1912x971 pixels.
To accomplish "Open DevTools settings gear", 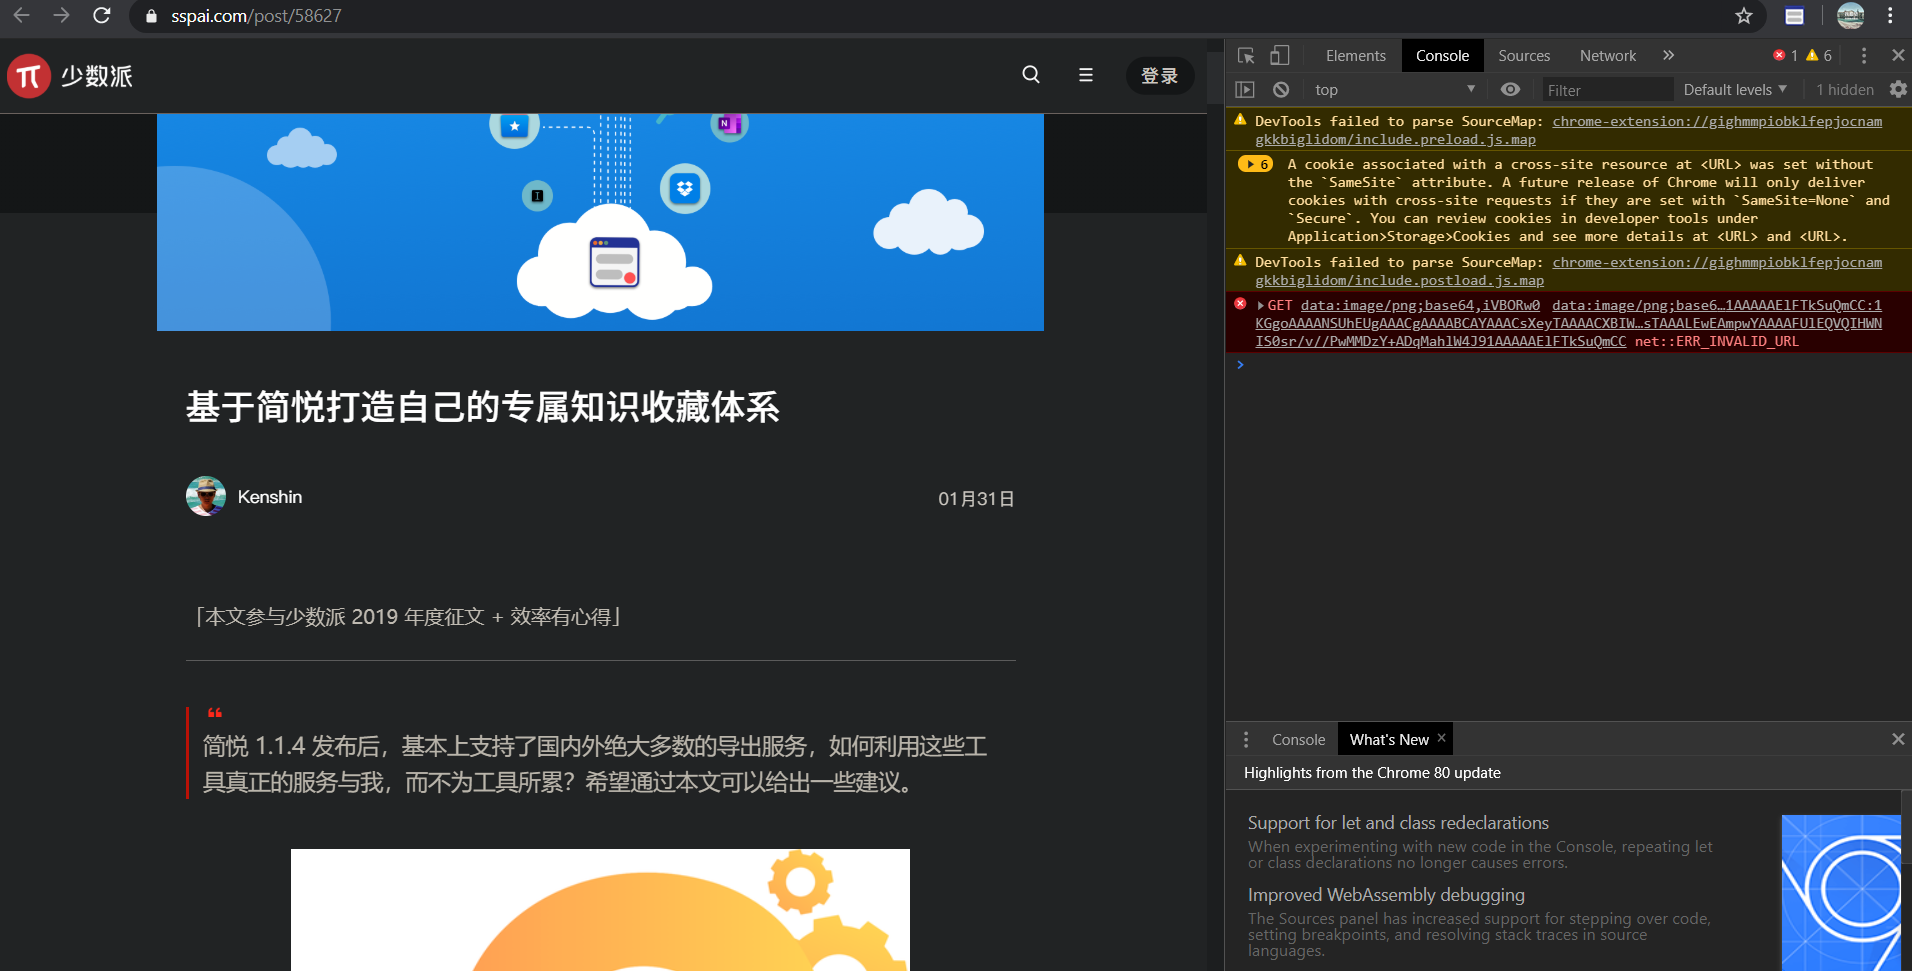I will (x=1898, y=89).
